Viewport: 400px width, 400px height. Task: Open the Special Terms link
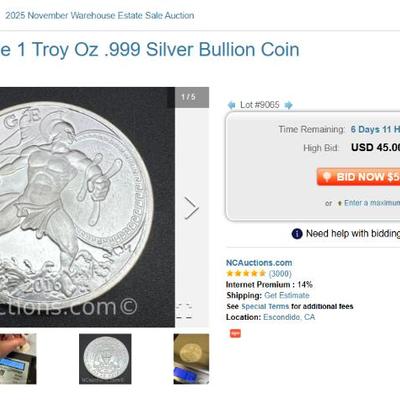[x=265, y=306]
